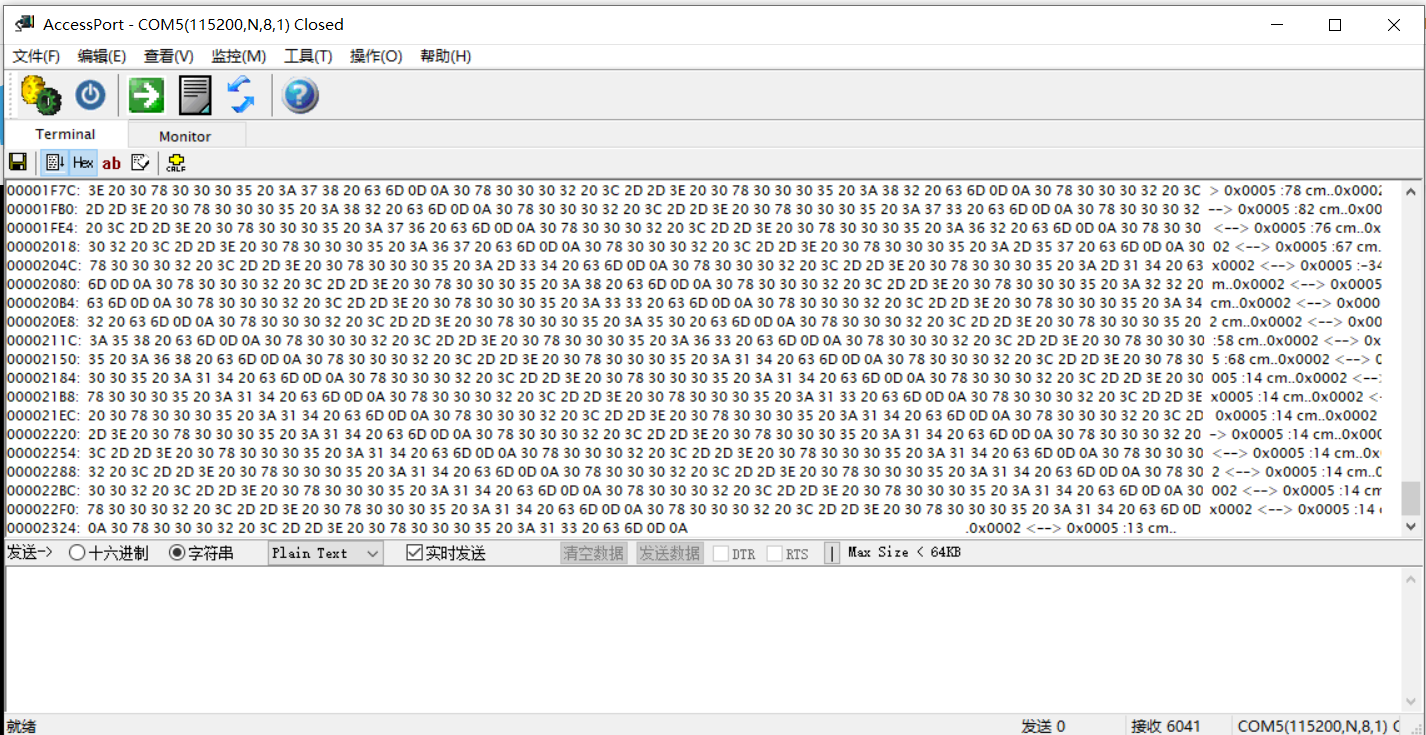This screenshot has width=1426, height=735.
Task: Click the receive pane vertical scrollbar thumb
Action: point(1410,497)
